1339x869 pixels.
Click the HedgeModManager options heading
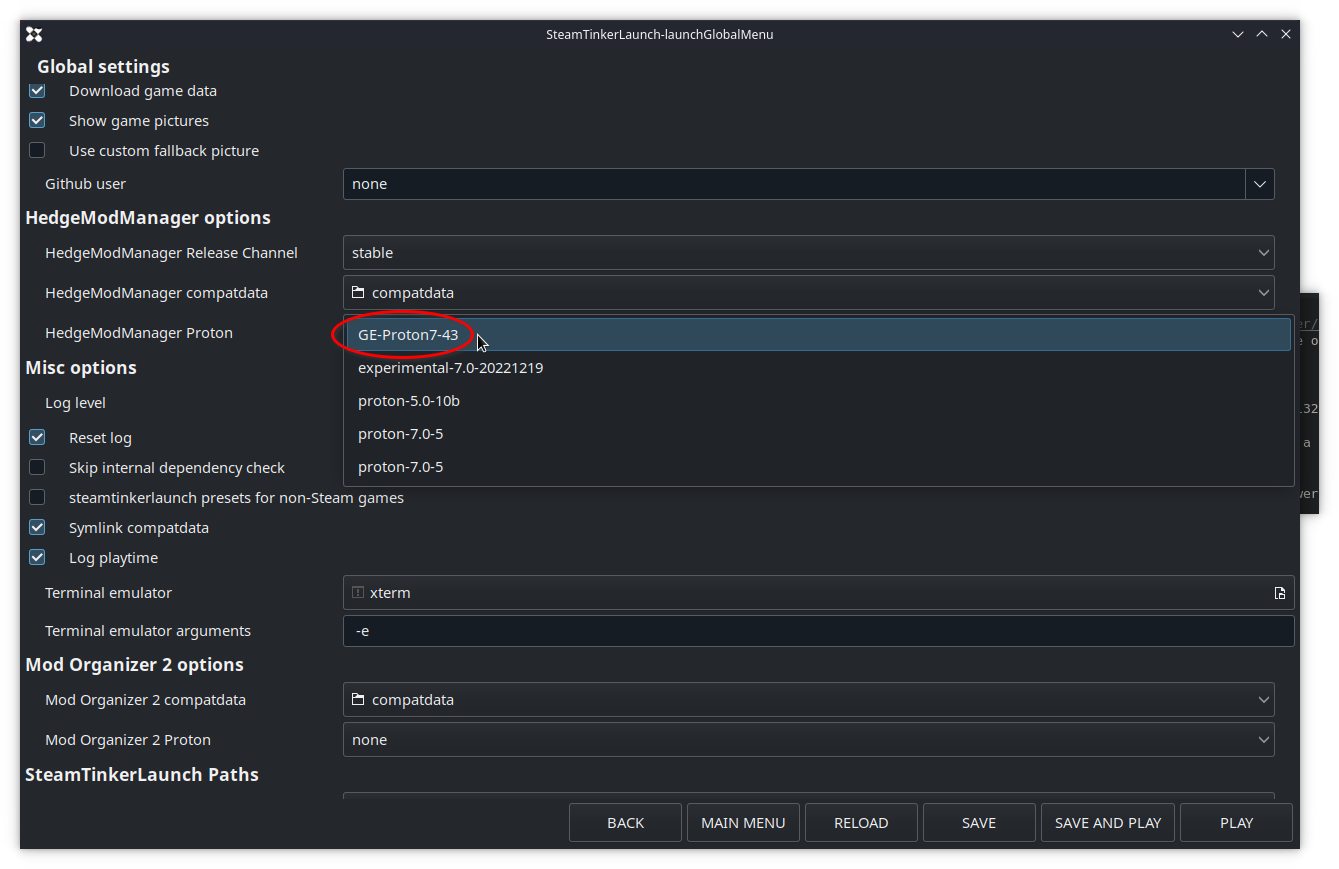click(148, 218)
